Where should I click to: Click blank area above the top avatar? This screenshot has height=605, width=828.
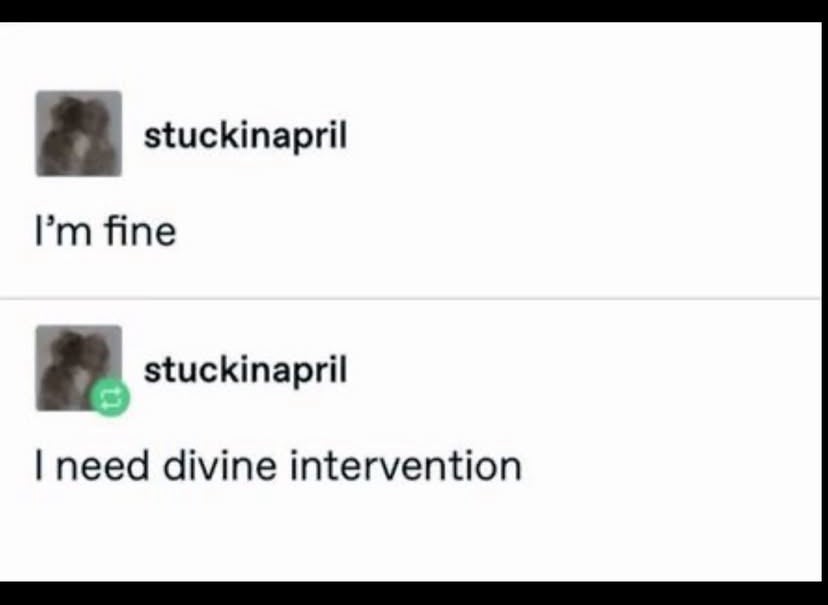click(79, 58)
